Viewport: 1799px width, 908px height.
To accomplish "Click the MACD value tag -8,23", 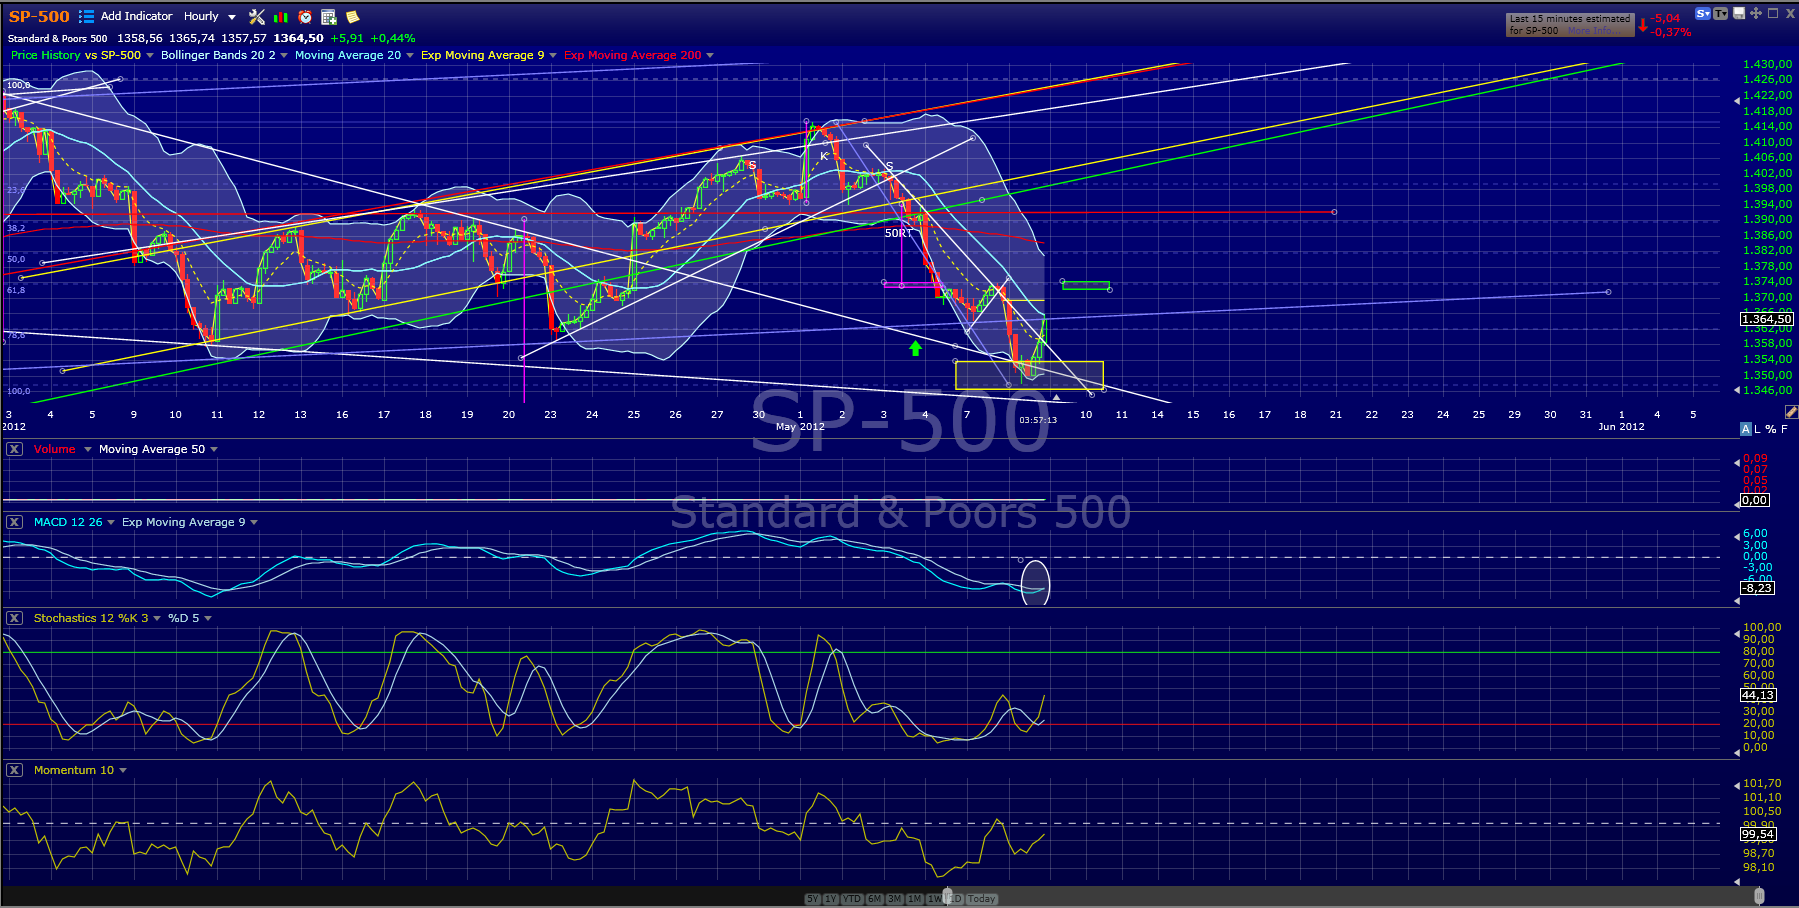I will tap(1757, 588).
